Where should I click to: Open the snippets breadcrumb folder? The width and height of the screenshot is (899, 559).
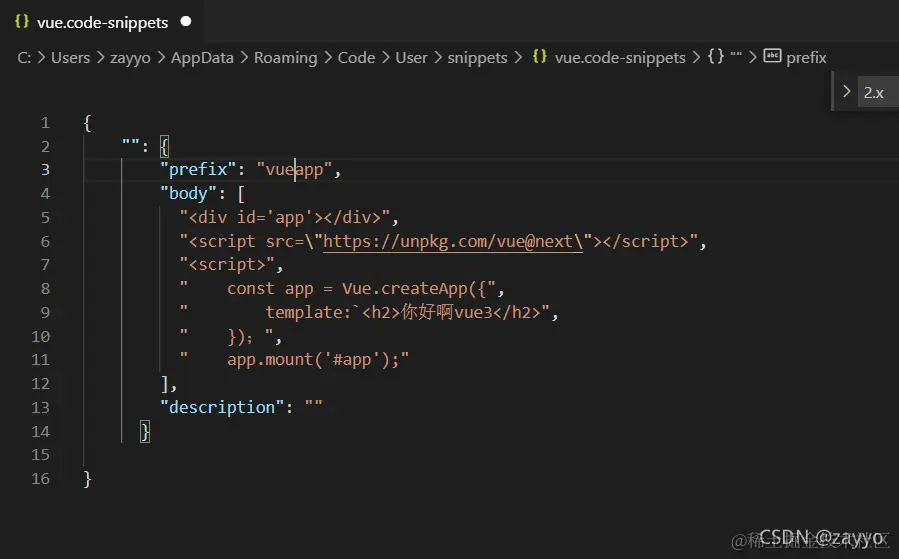point(477,58)
